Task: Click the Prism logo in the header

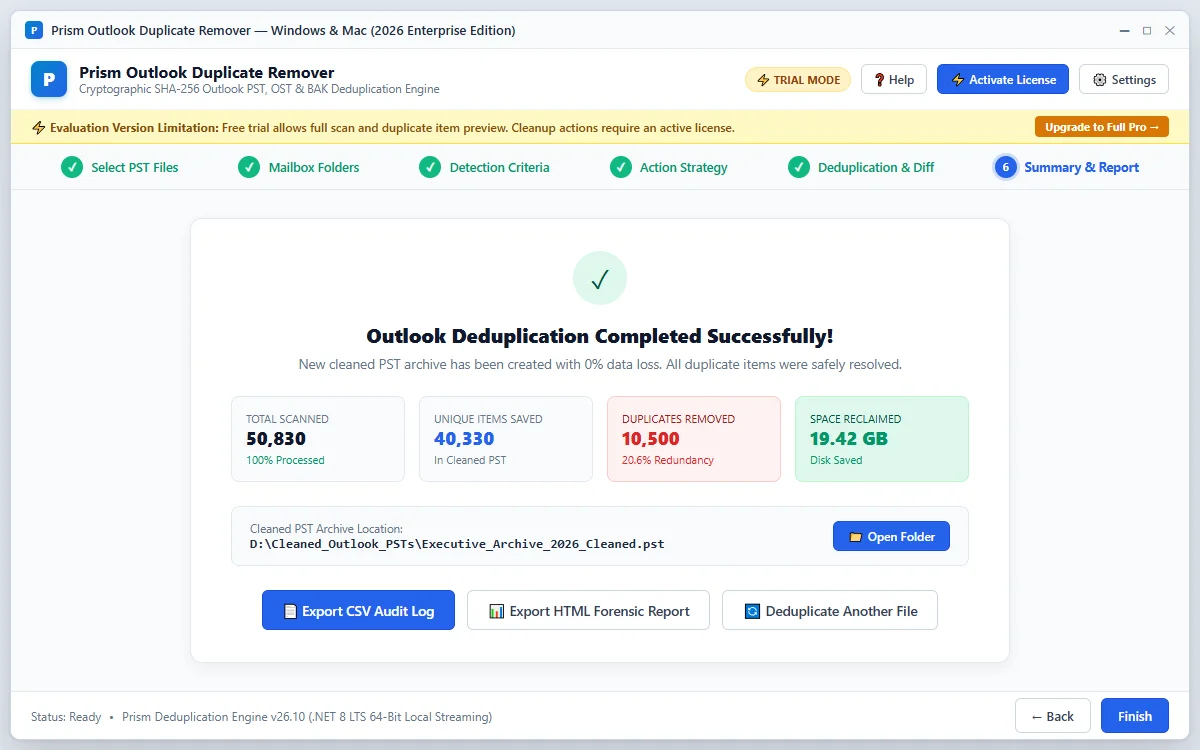Action: (x=49, y=79)
